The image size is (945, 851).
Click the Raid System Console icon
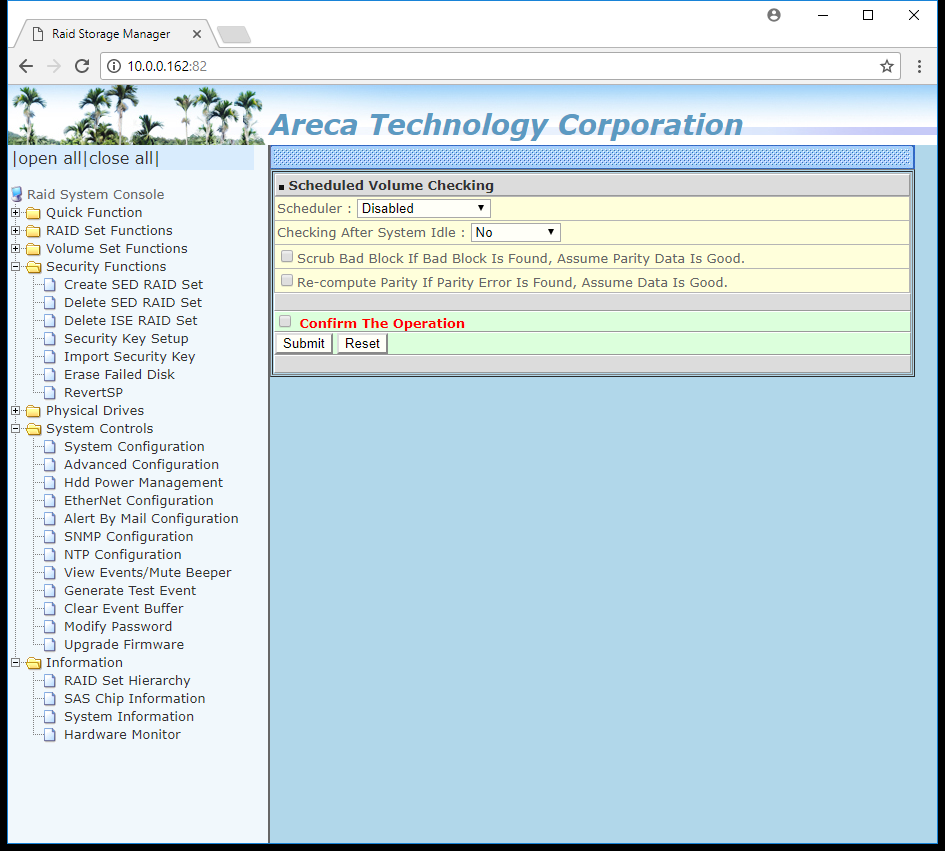[17, 194]
